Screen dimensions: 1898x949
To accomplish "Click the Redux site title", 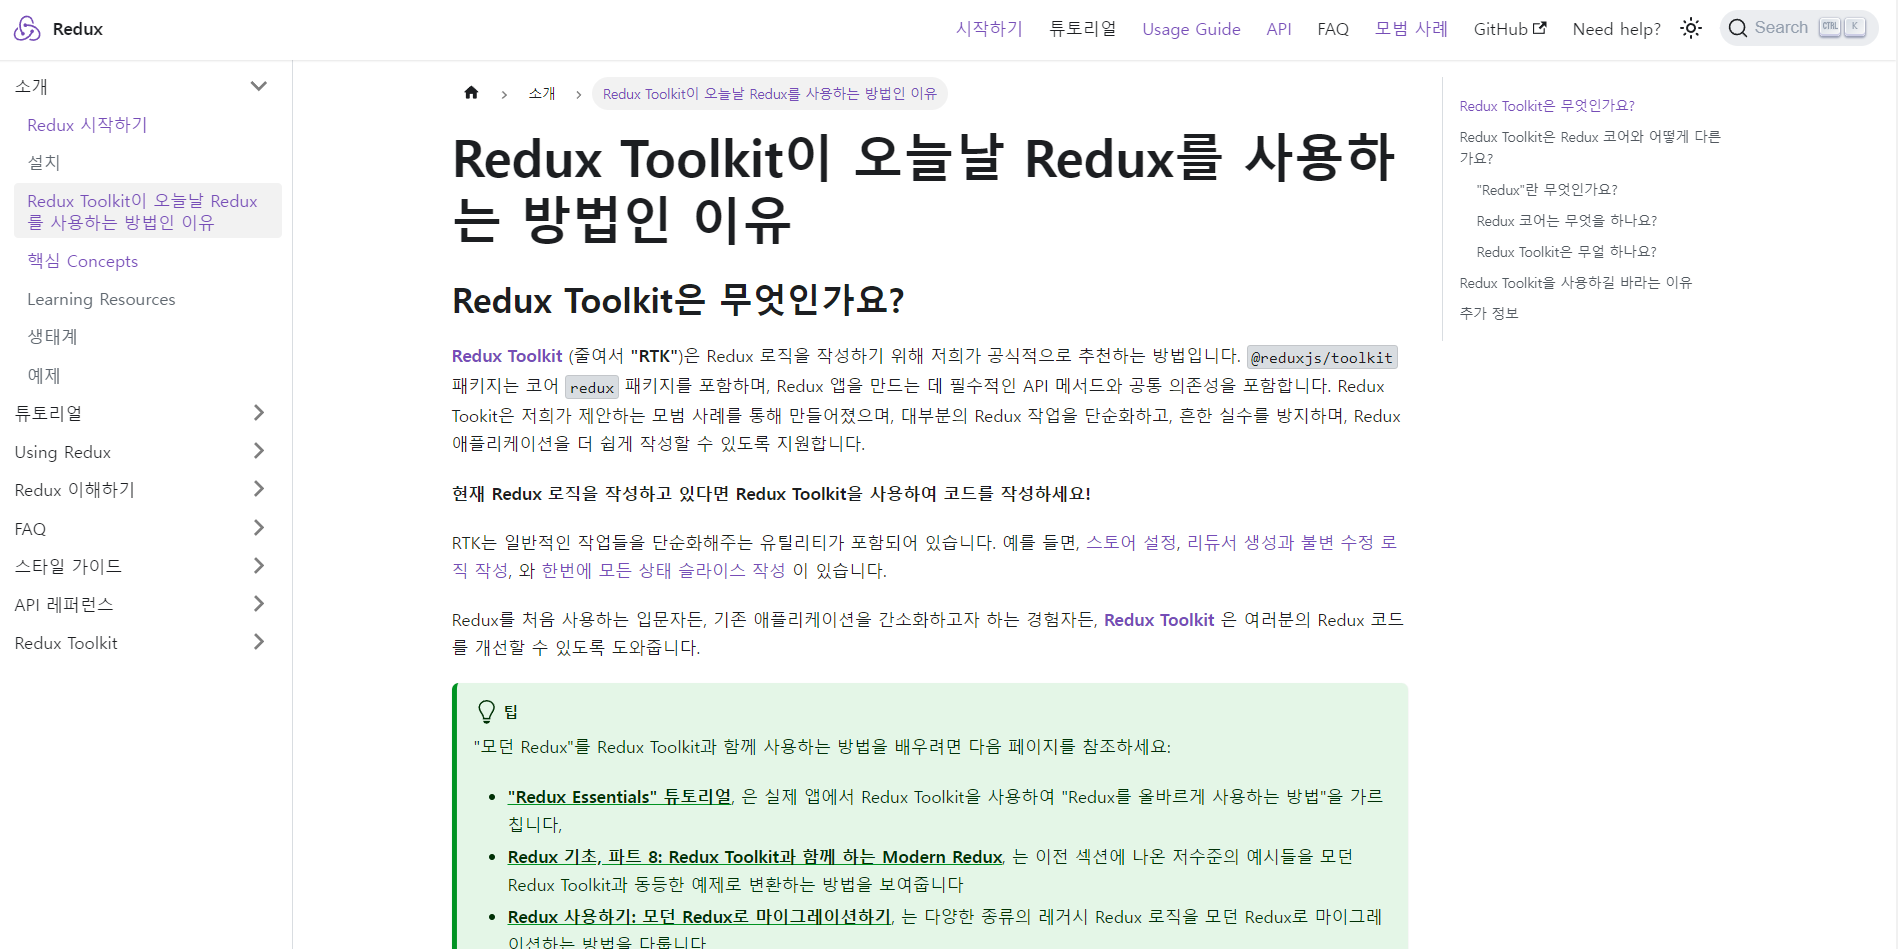I will click(x=78, y=29).
